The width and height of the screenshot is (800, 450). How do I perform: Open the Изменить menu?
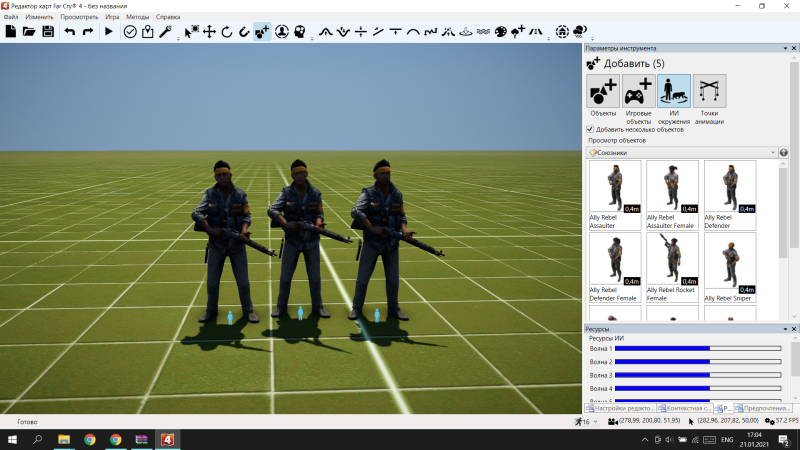click(39, 17)
